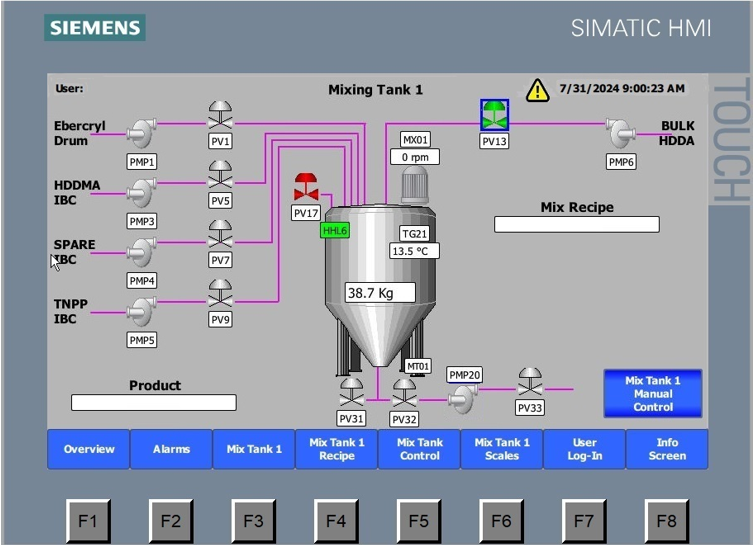Viewport: 753px width, 545px height.
Task: Open the Alarms screen tab
Action: coord(171,449)
